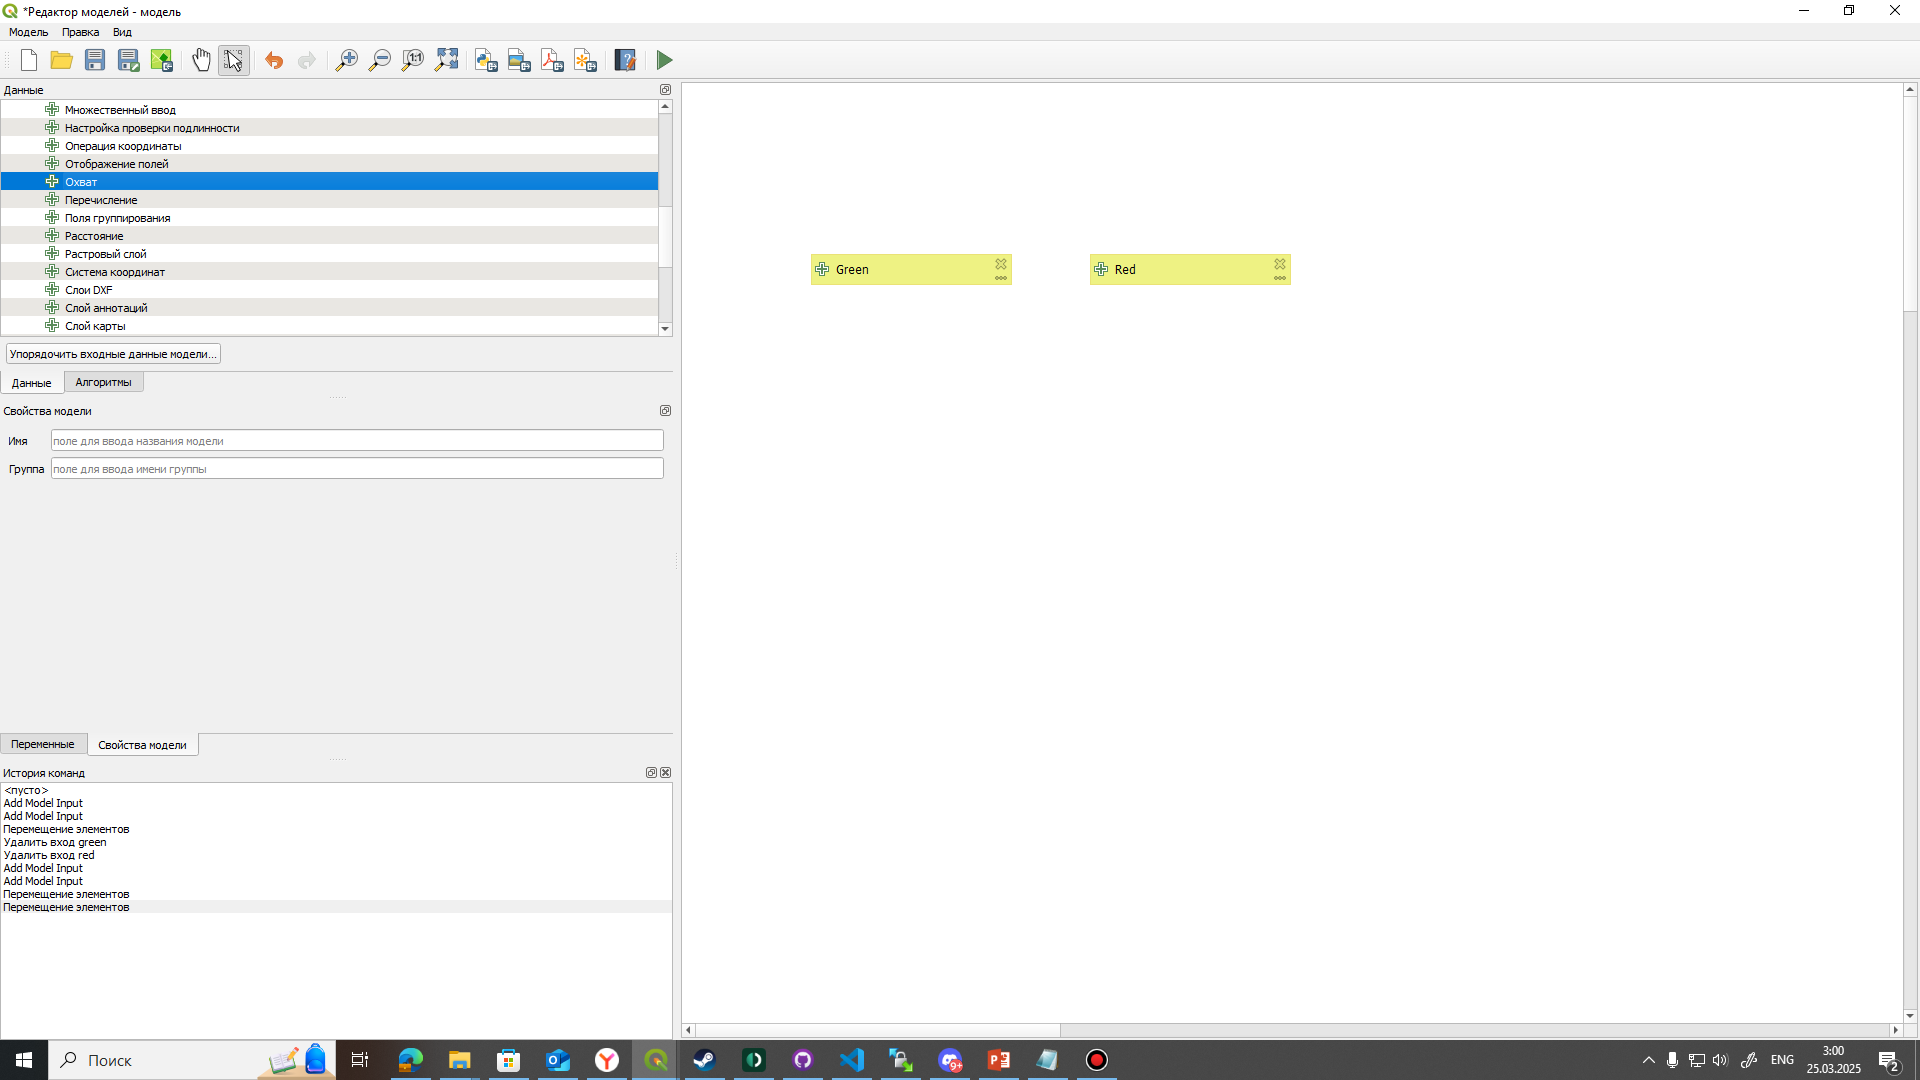1920x1080 pixels.
Task: Click the Save As floppy-with-pencil icon
Action: click(x=128, y=61)
